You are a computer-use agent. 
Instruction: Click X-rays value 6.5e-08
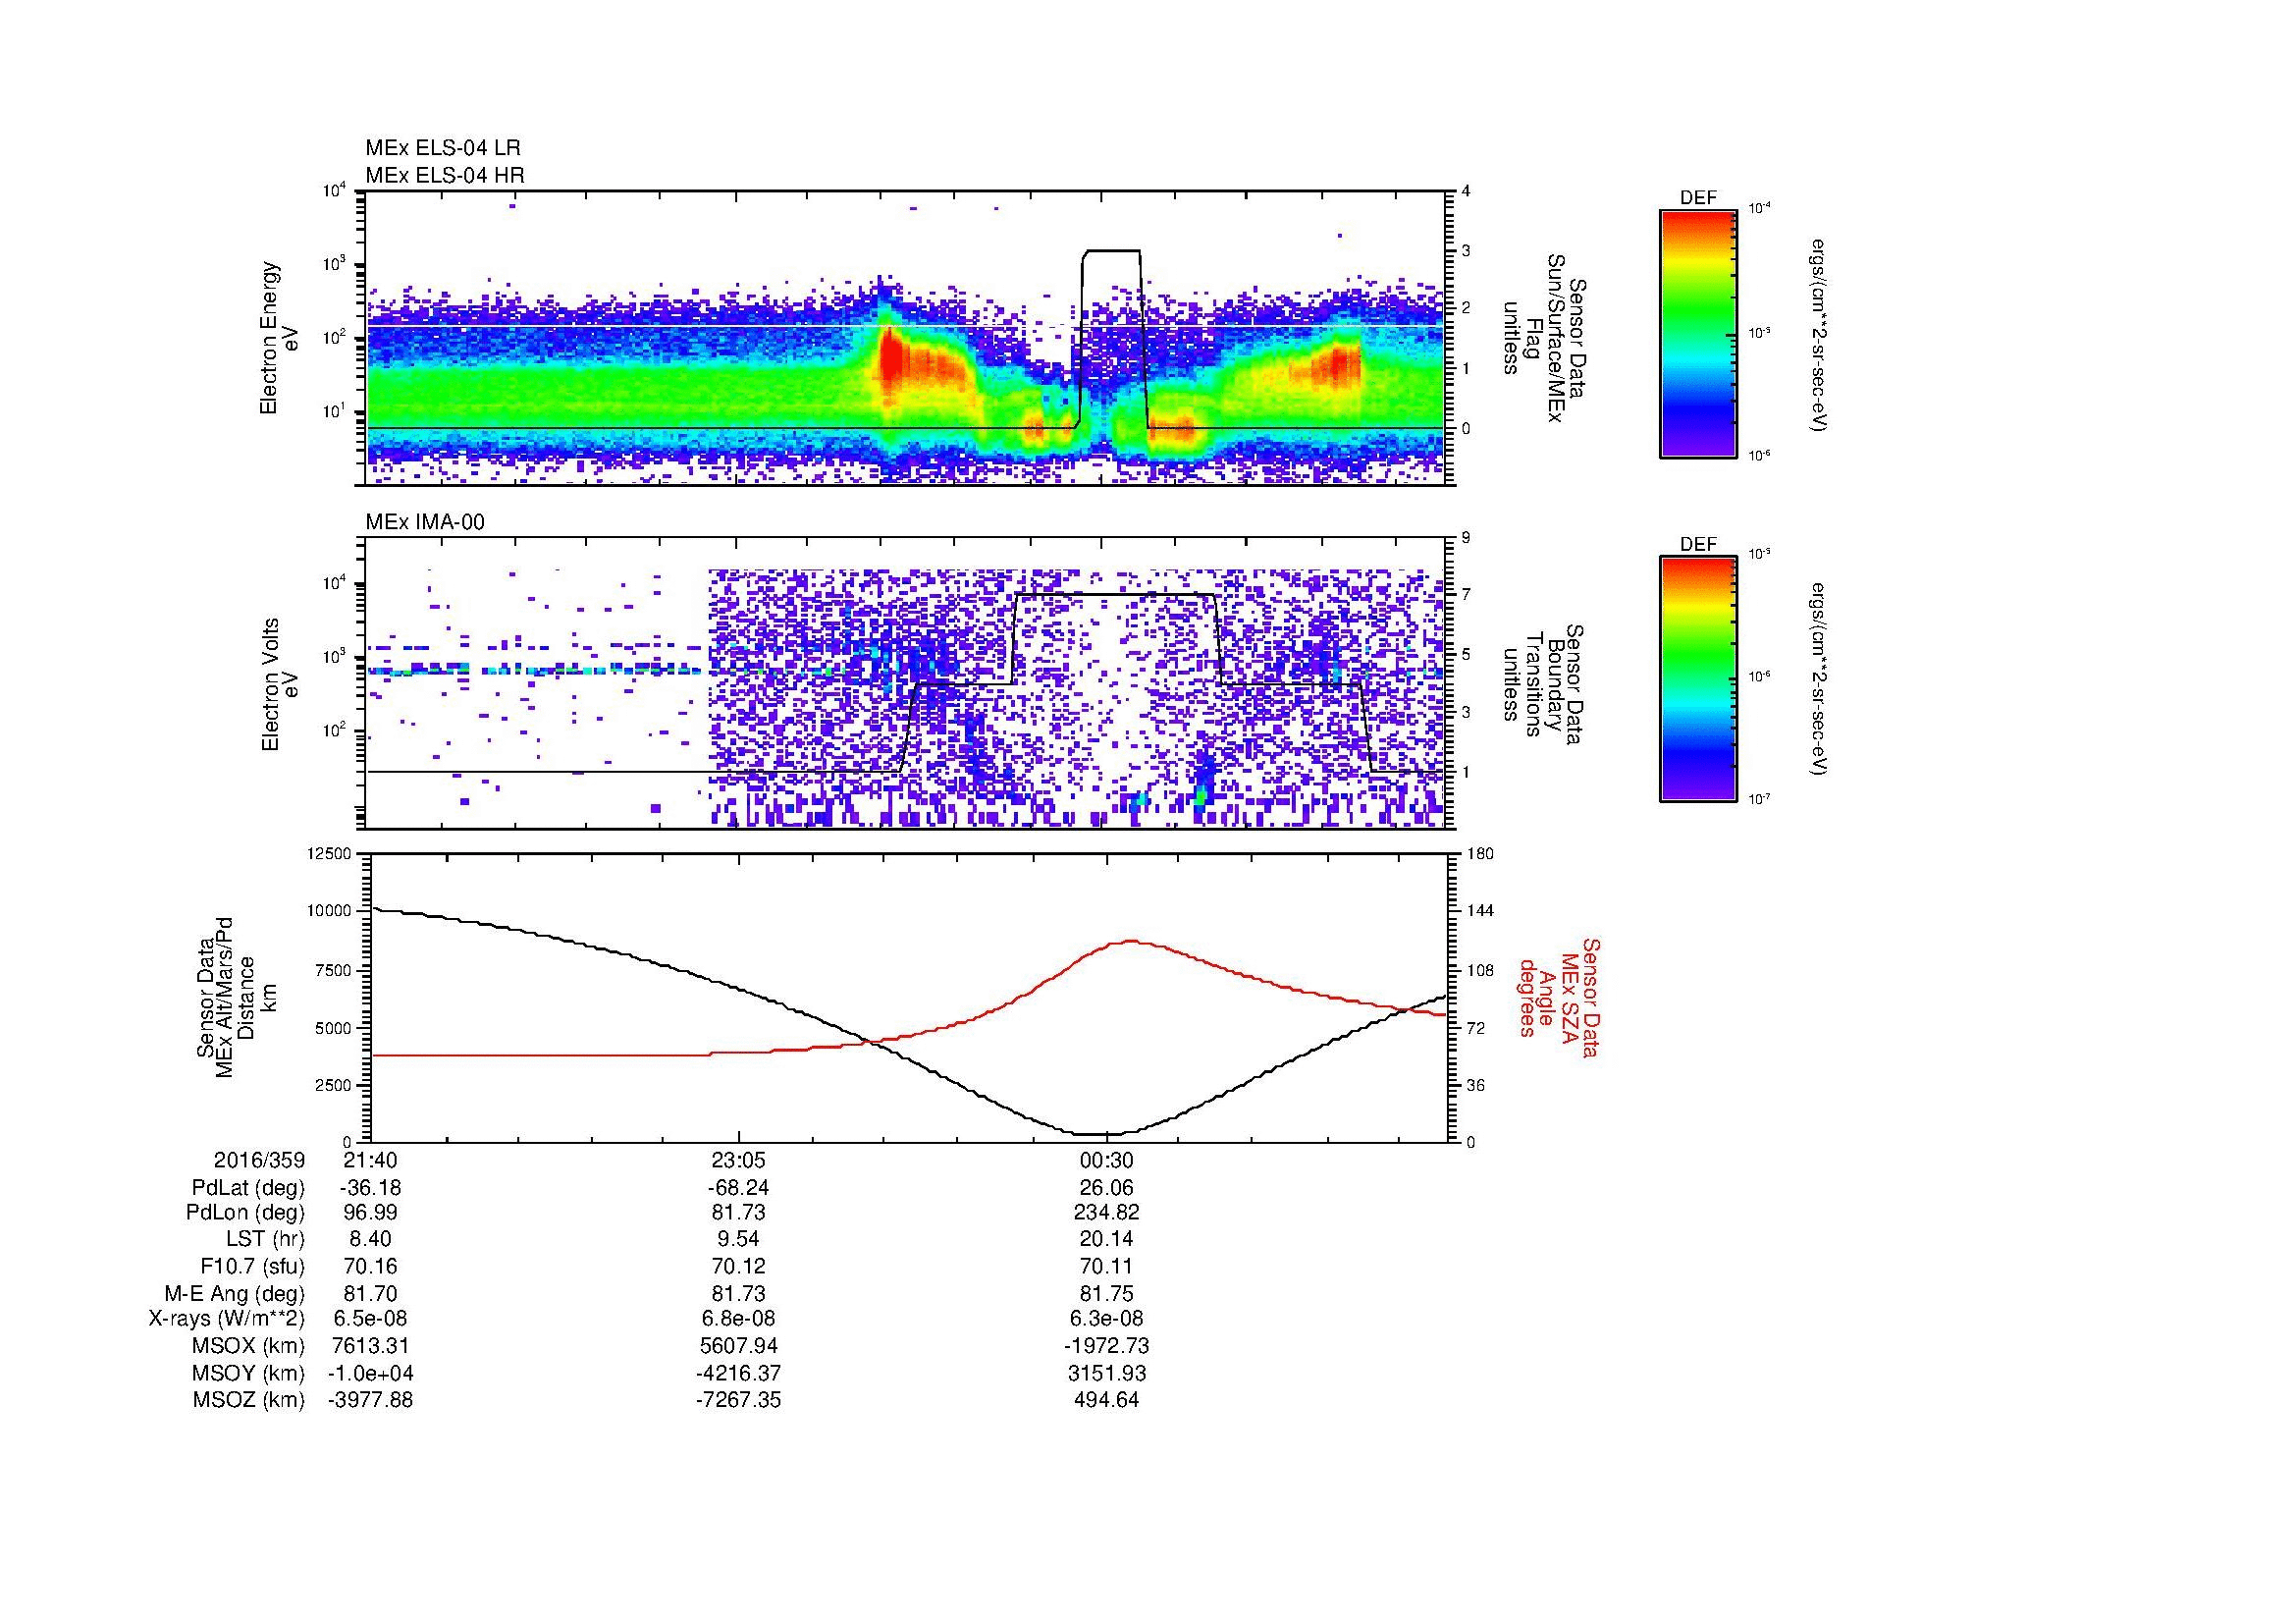(370, 1319)
